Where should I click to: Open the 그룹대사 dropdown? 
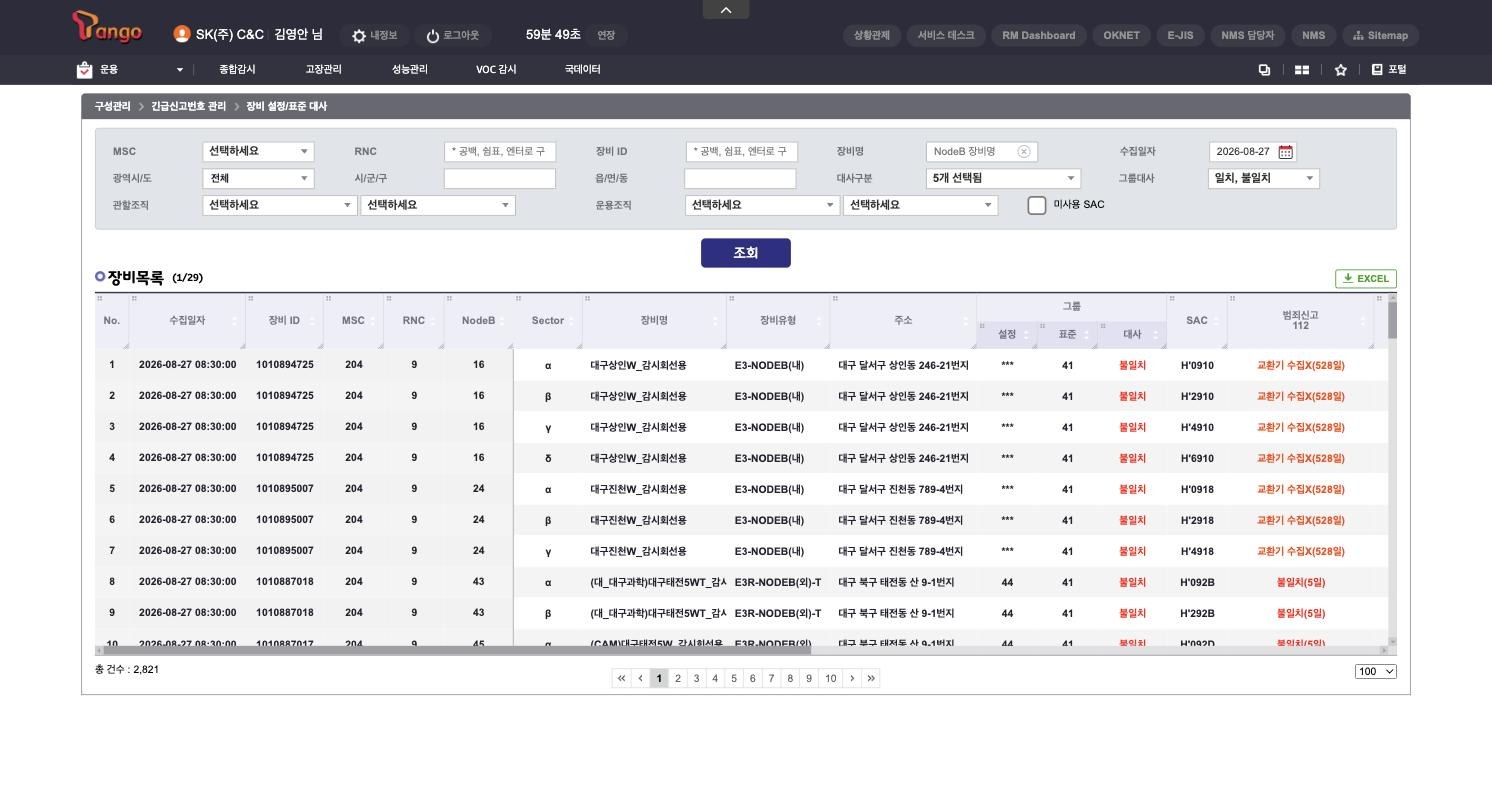(1264, 179)
